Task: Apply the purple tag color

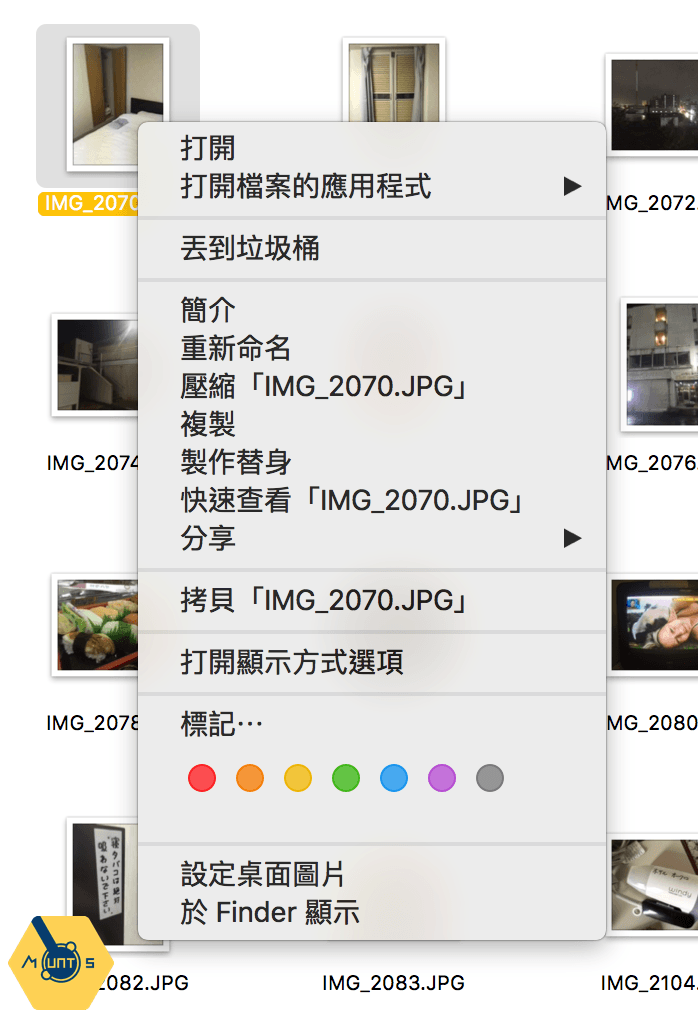Action: coord(442,778)
